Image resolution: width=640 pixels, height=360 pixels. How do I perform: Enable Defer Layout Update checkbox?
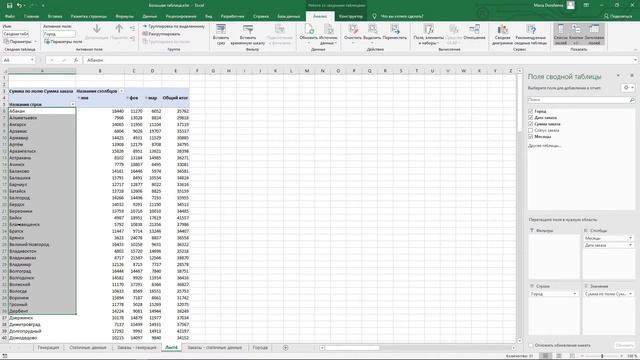click(531, 345)
